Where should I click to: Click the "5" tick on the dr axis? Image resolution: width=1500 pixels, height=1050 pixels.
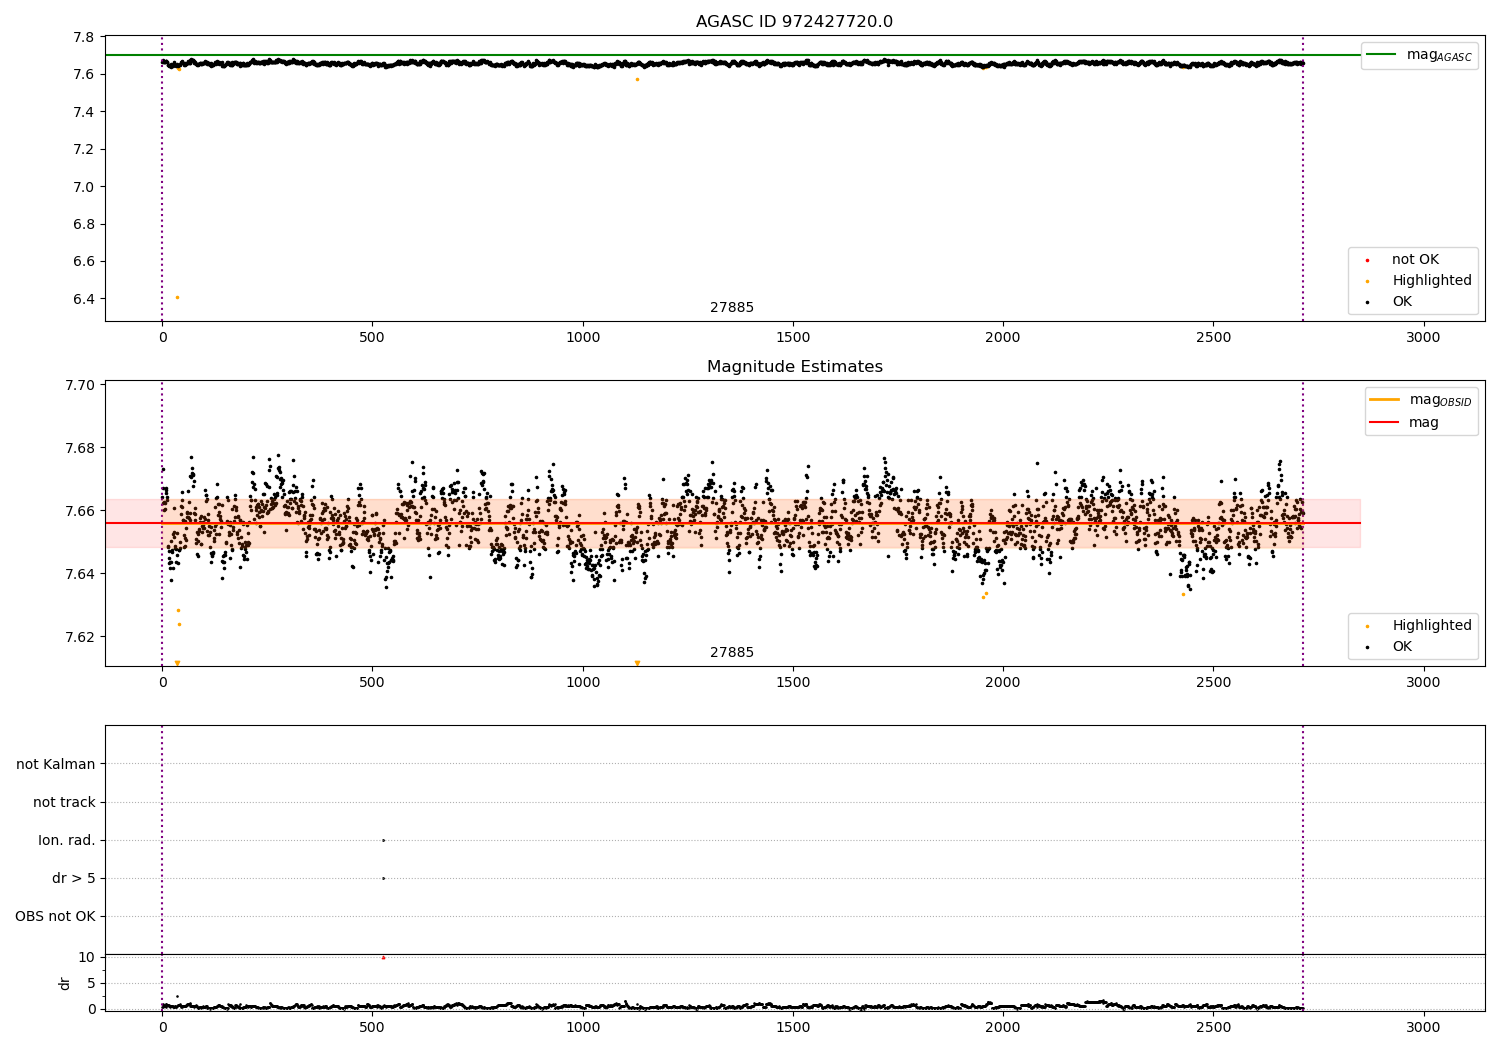point(91,984)
